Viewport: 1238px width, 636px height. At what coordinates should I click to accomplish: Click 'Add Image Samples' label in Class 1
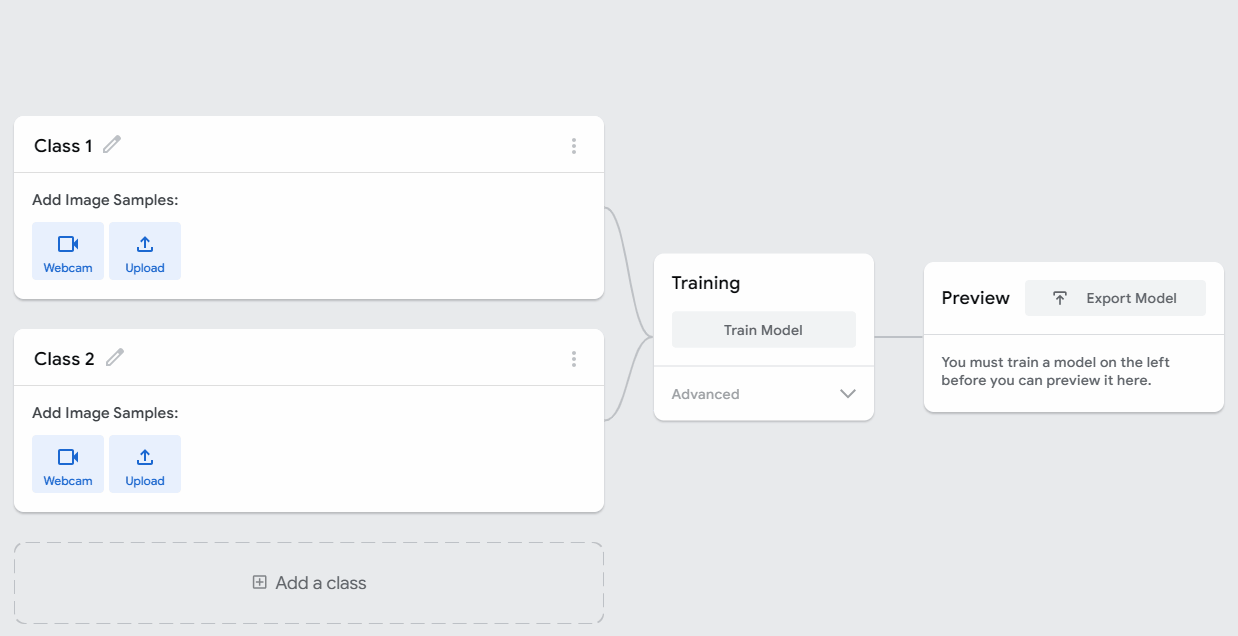pyautogui.click(x=105, y=200)
